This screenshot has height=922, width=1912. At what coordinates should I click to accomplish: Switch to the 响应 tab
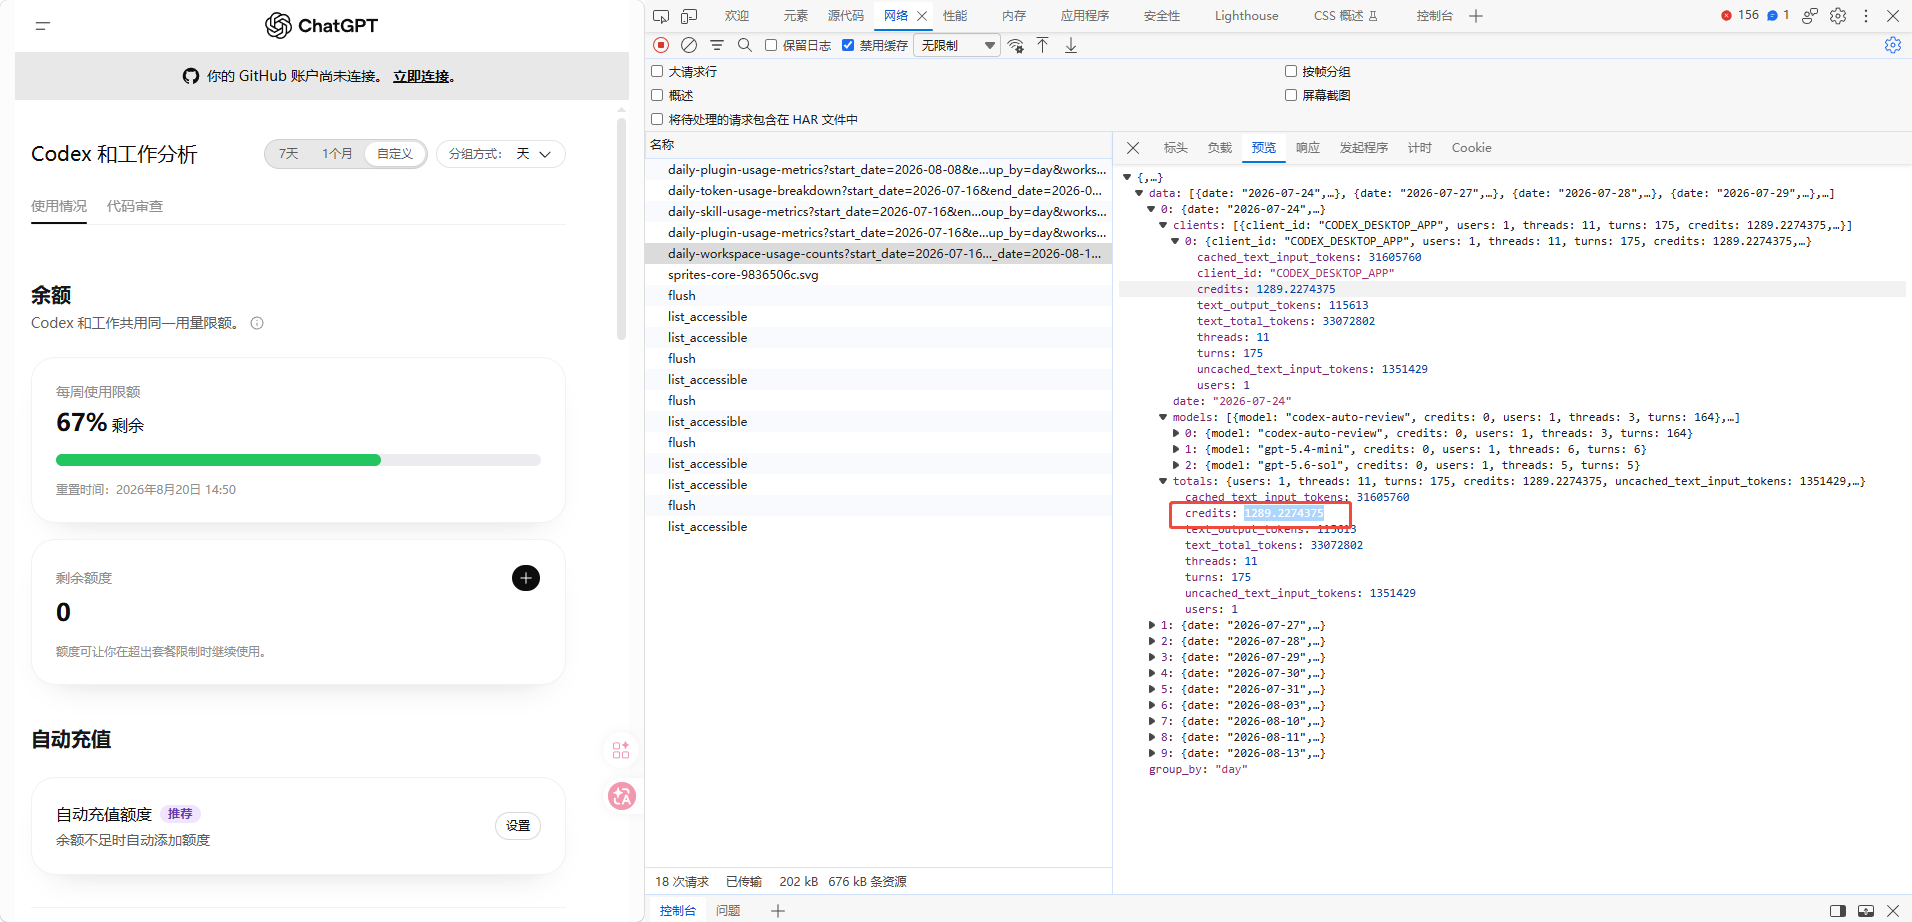[1307, 148]
